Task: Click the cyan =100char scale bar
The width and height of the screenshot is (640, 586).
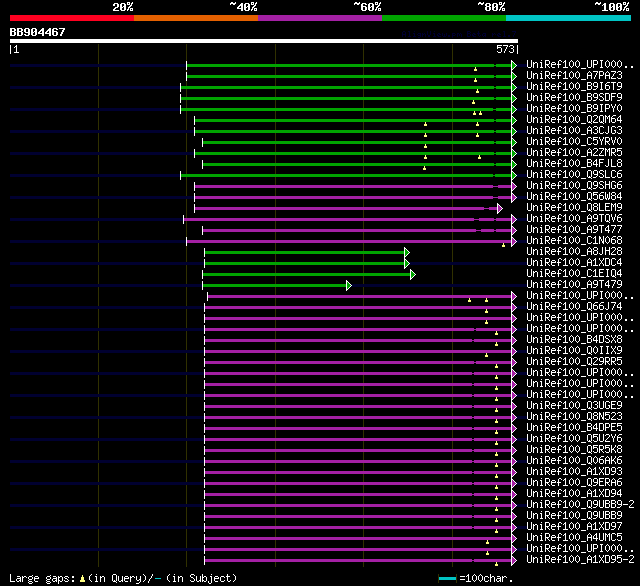Action: coord(447,578)
